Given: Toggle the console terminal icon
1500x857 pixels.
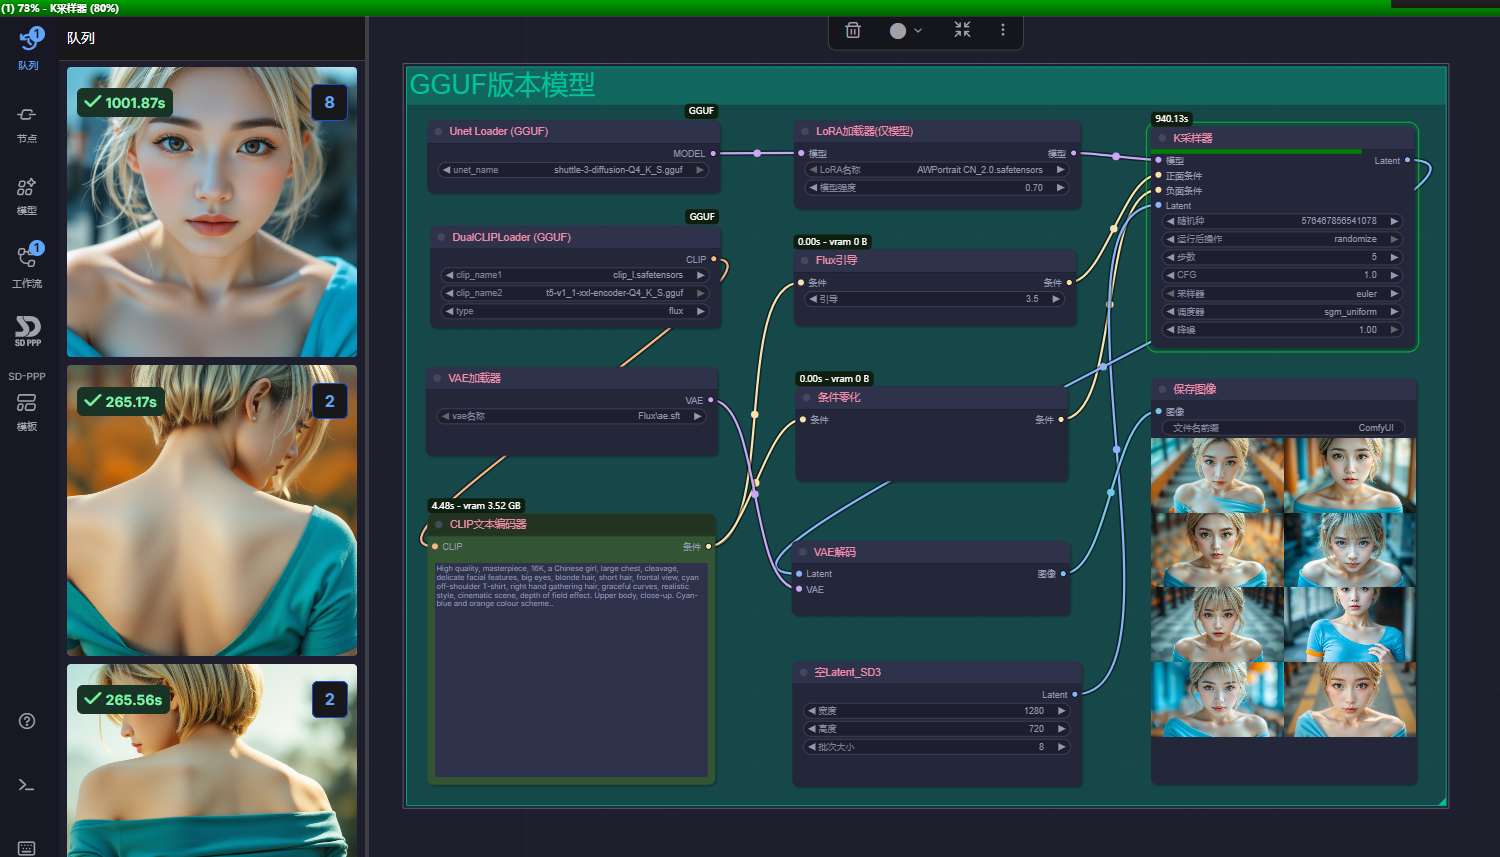Looking at the screenshot, I should point(27,785).
